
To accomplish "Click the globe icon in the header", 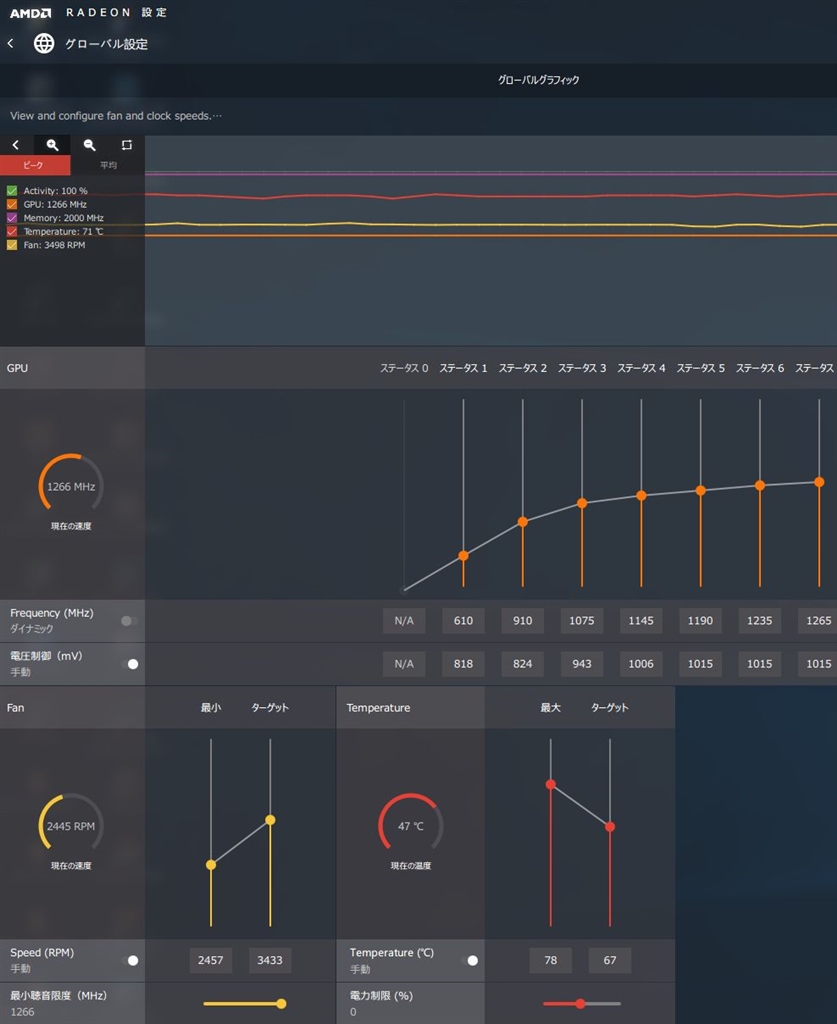I will point(44,44).
